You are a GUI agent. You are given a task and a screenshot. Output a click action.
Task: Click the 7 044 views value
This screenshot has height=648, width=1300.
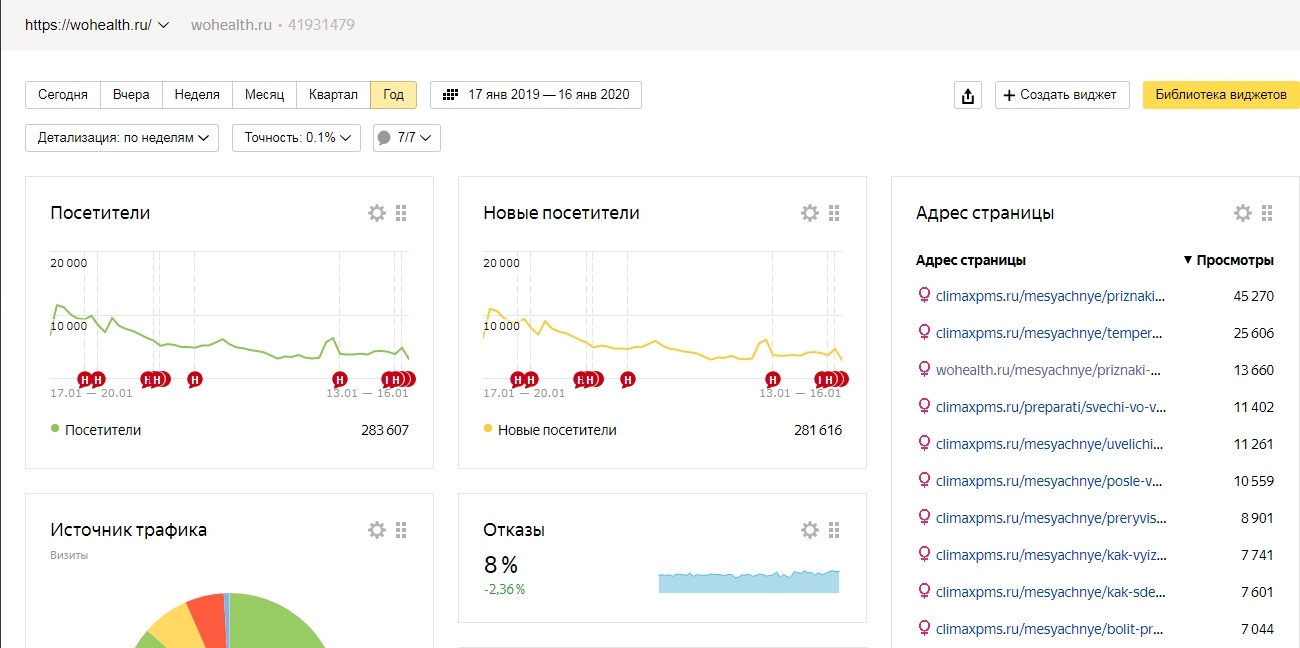tap(1258, 629)
